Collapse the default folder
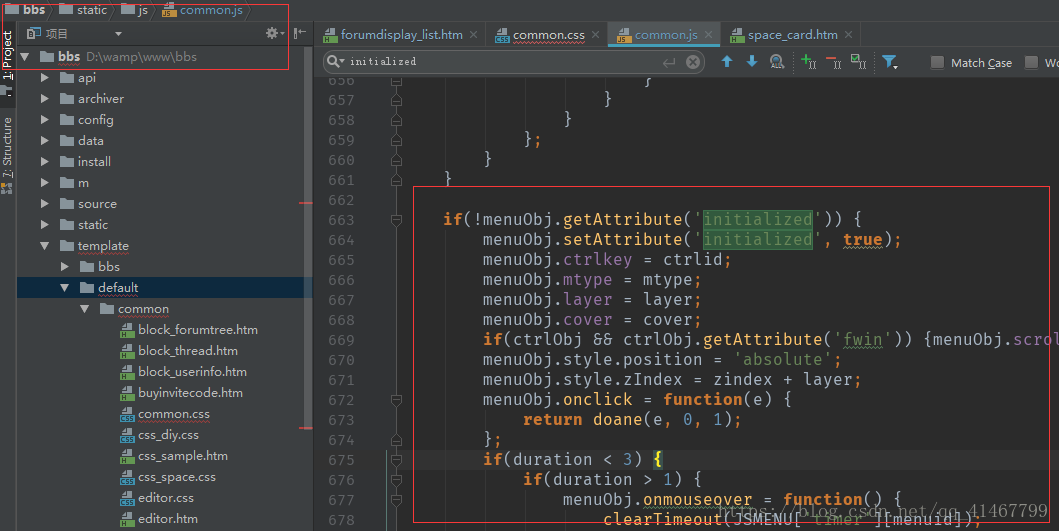 click(x=65, y=288)
